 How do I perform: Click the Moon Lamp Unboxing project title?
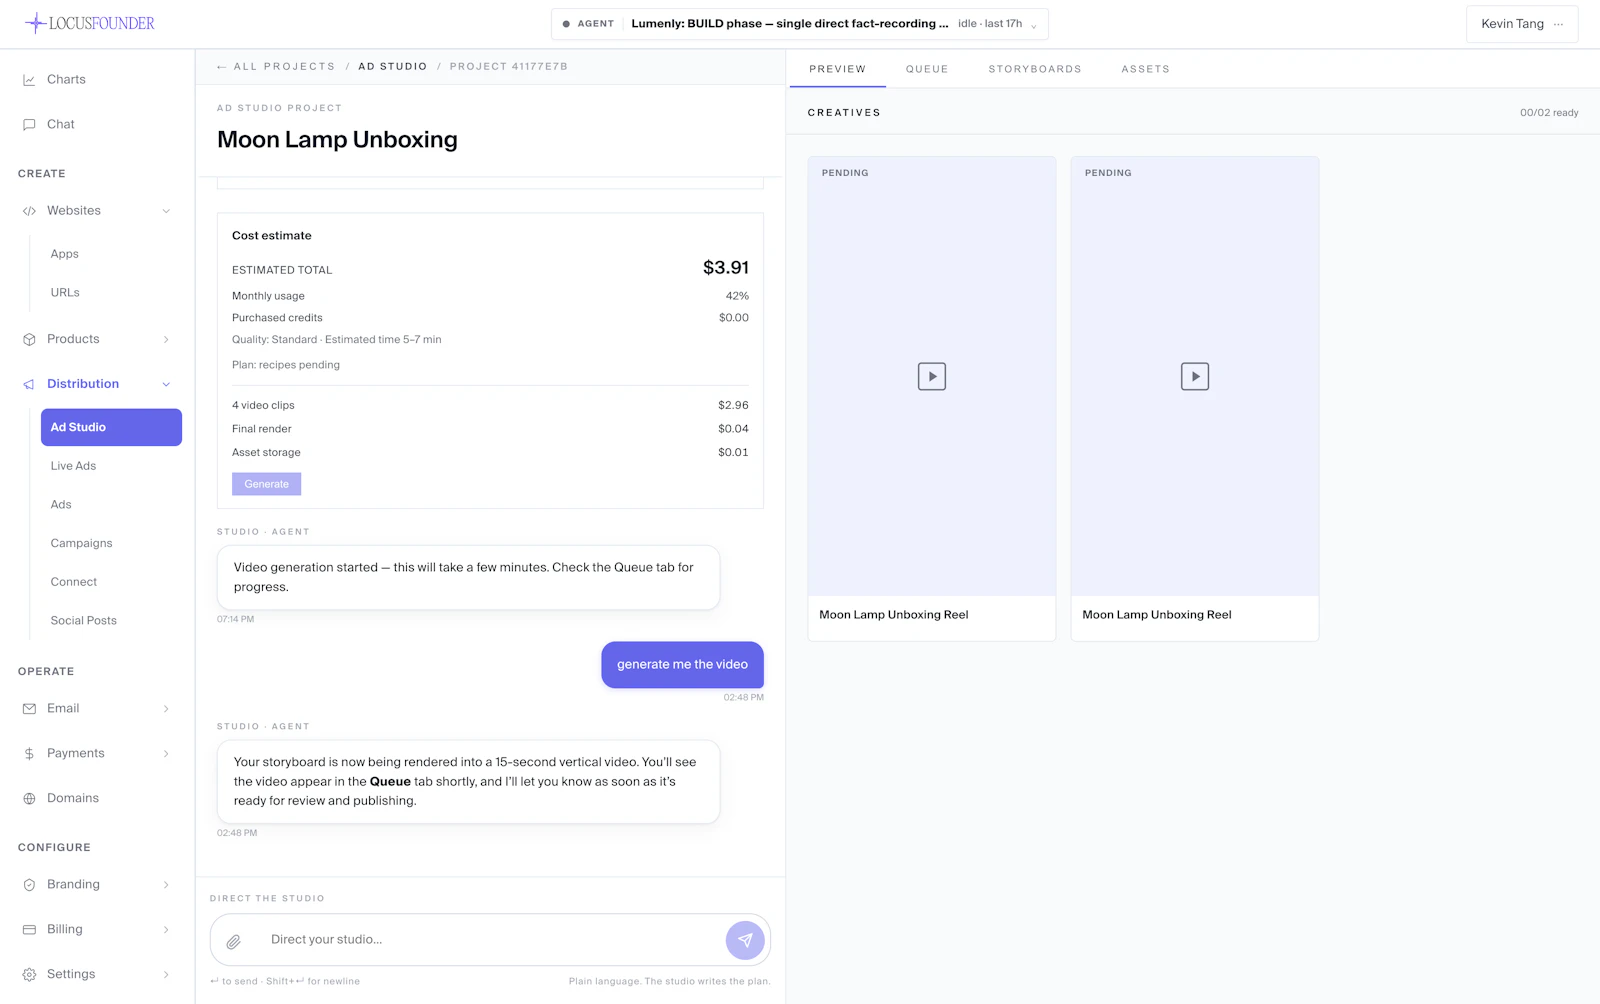[x=337, y=140]
